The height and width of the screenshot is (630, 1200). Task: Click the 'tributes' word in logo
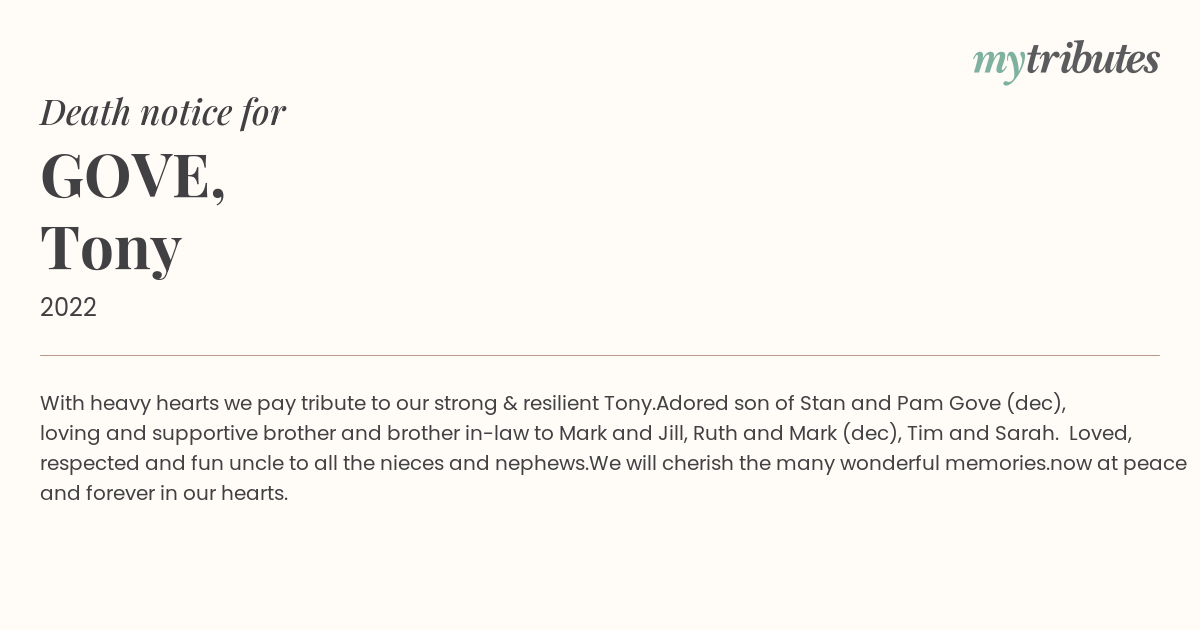pos(1093,59)
